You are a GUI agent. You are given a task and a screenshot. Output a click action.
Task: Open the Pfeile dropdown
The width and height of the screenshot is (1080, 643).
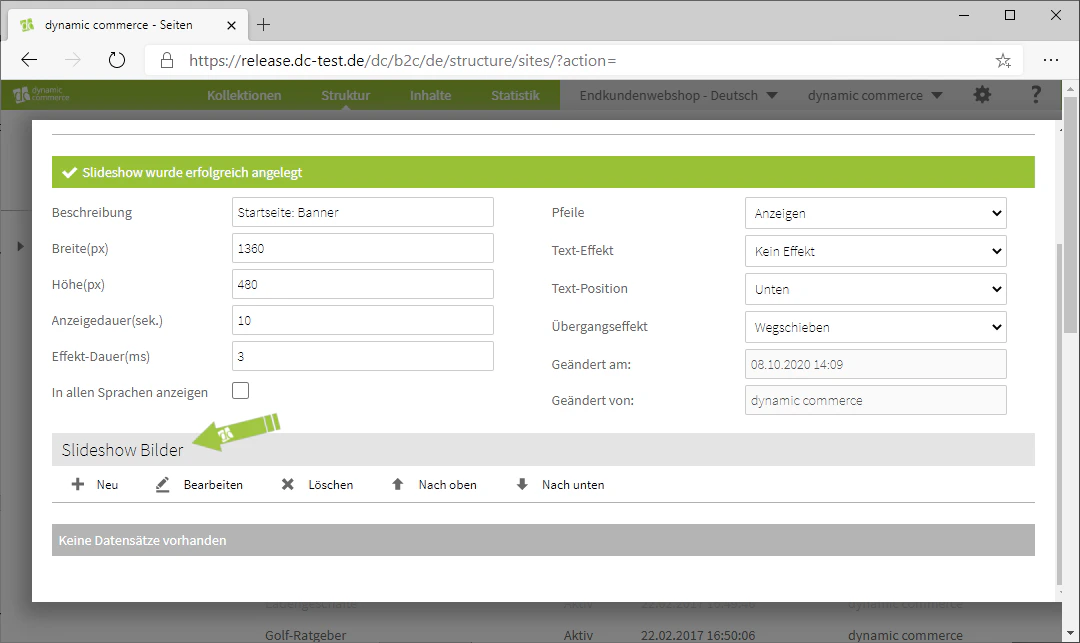(x=875, y=213)
